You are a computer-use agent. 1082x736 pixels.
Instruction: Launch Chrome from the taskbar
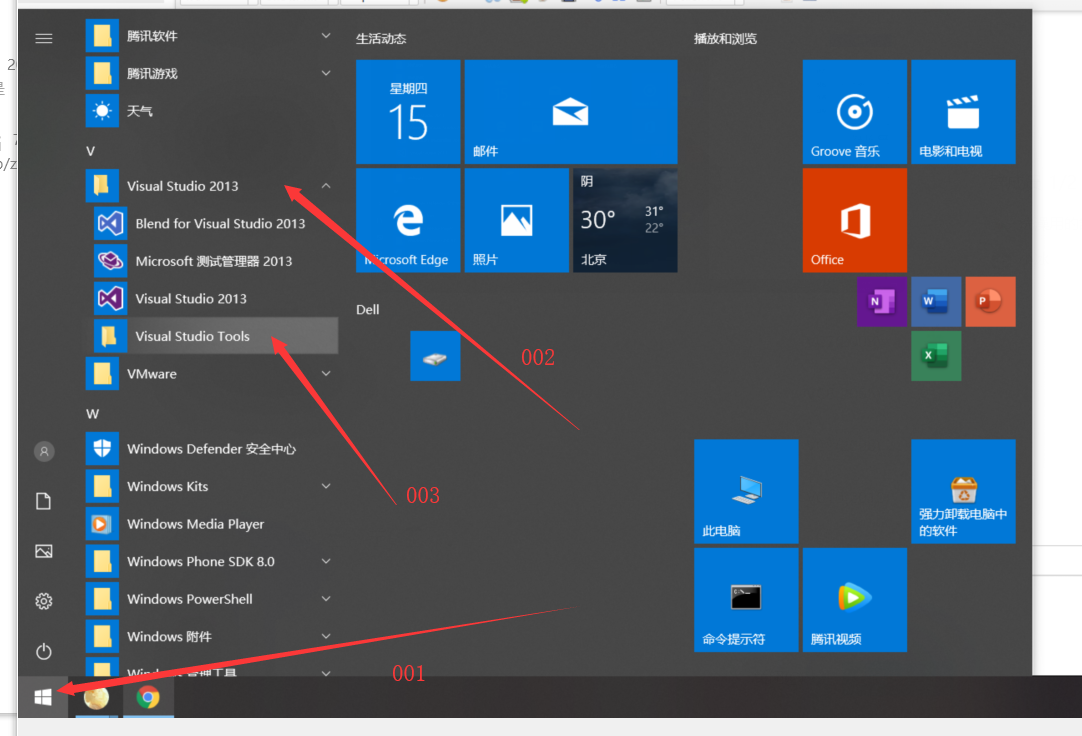(x=148, y=697)
